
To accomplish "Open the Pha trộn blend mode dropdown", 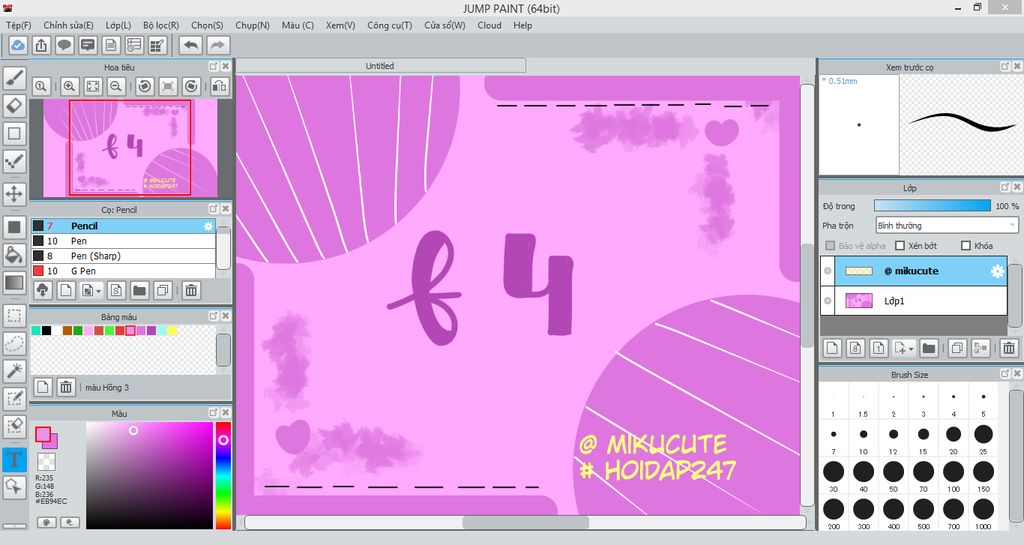I will (946, 225).
